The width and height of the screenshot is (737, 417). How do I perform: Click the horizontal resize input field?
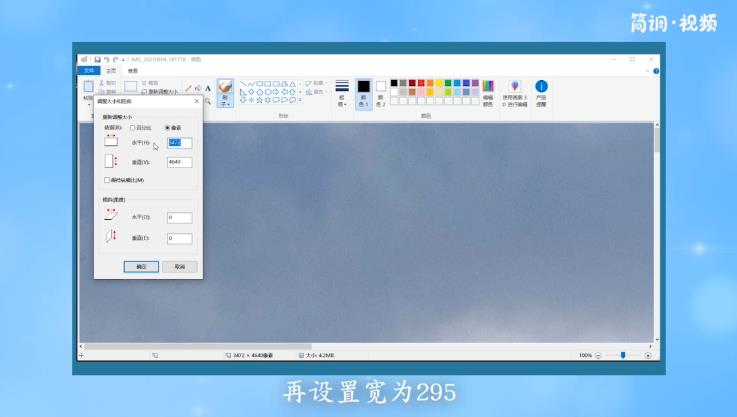[179, 143]
